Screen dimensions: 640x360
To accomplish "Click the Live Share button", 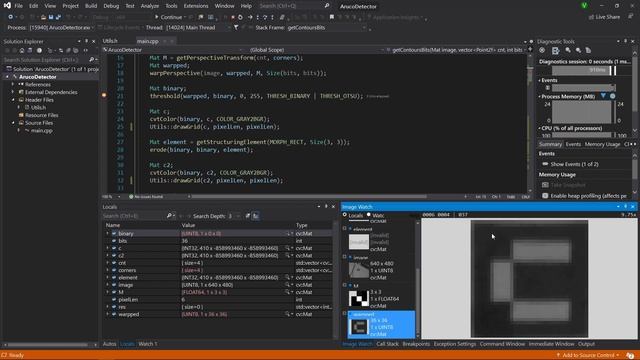I will pyautogui.click(x=604, y=17).
